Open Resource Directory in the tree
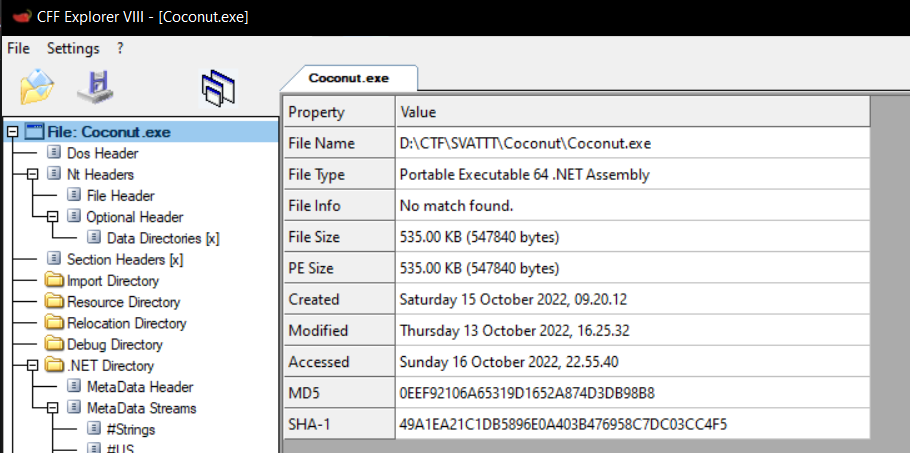Viewport: 910px width, 453px height. pos(124,302)
